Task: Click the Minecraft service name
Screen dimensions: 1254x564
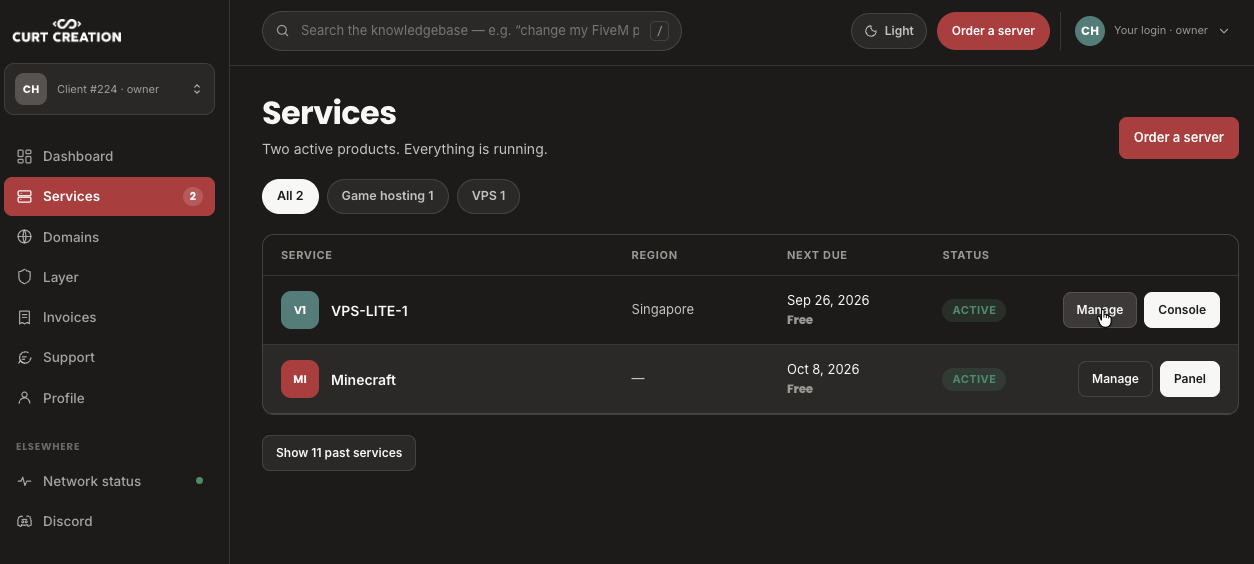Action: tap(363, 380)
